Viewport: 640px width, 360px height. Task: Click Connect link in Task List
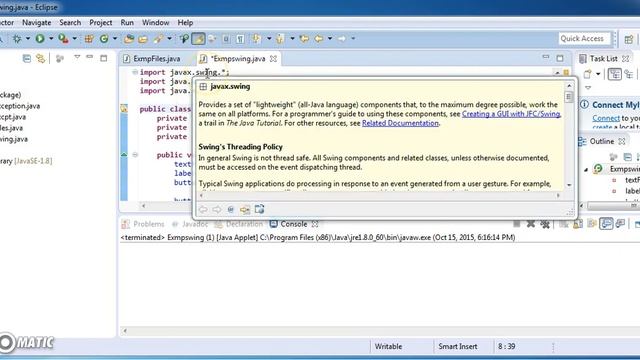coord(606,118)
